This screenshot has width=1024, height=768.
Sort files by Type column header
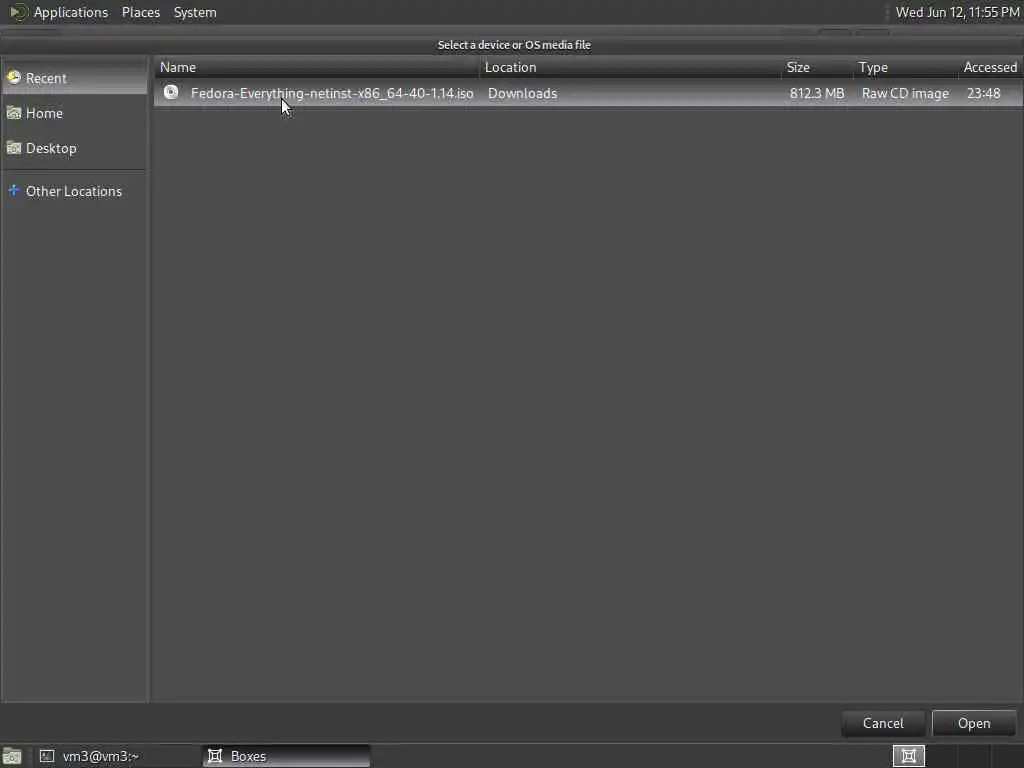906,67
